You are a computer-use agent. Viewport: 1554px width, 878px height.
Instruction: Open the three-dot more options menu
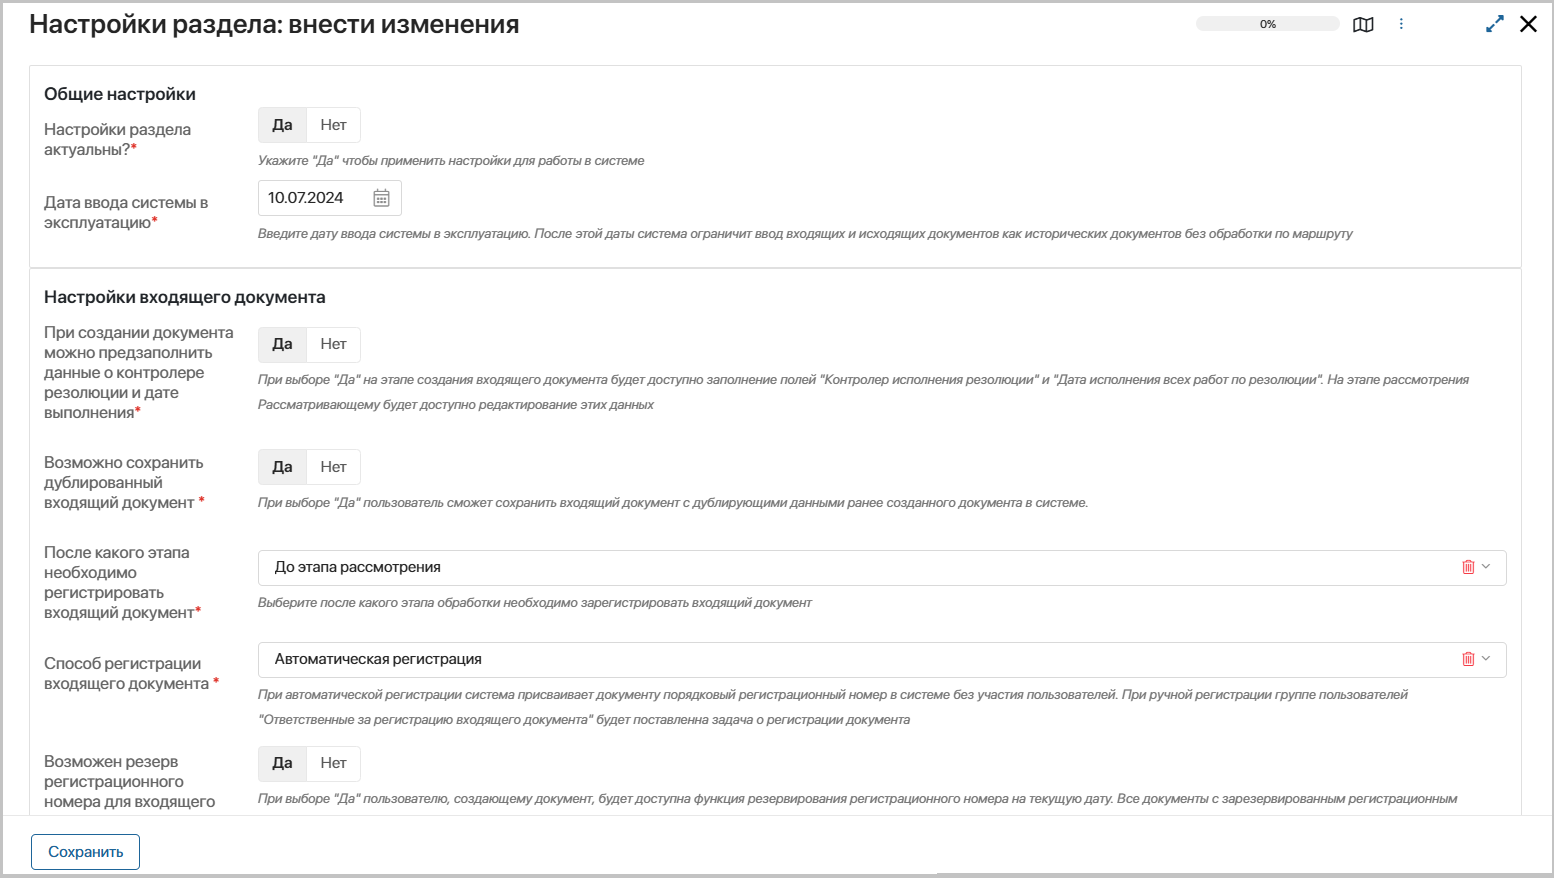pyautogui.click(x=1401, y=24)
